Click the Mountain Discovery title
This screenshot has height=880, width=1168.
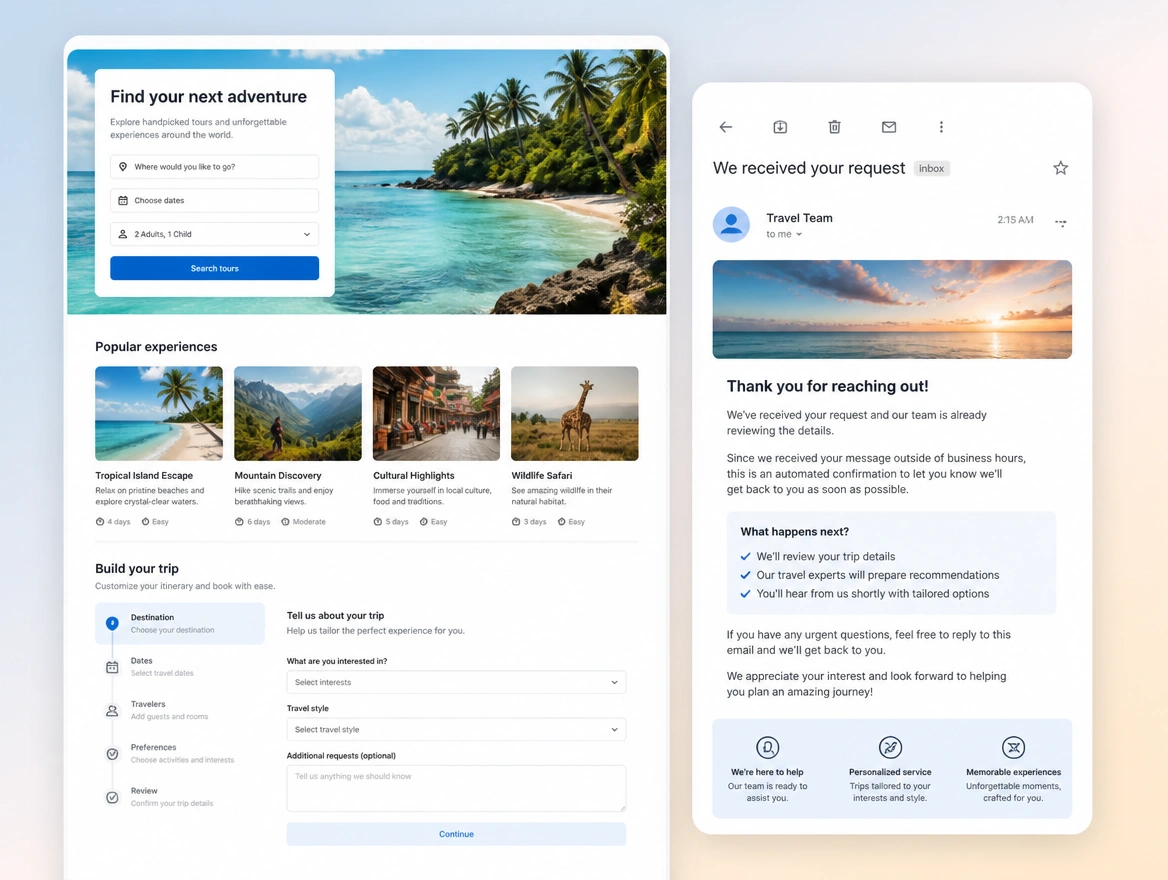coord(278,475)
